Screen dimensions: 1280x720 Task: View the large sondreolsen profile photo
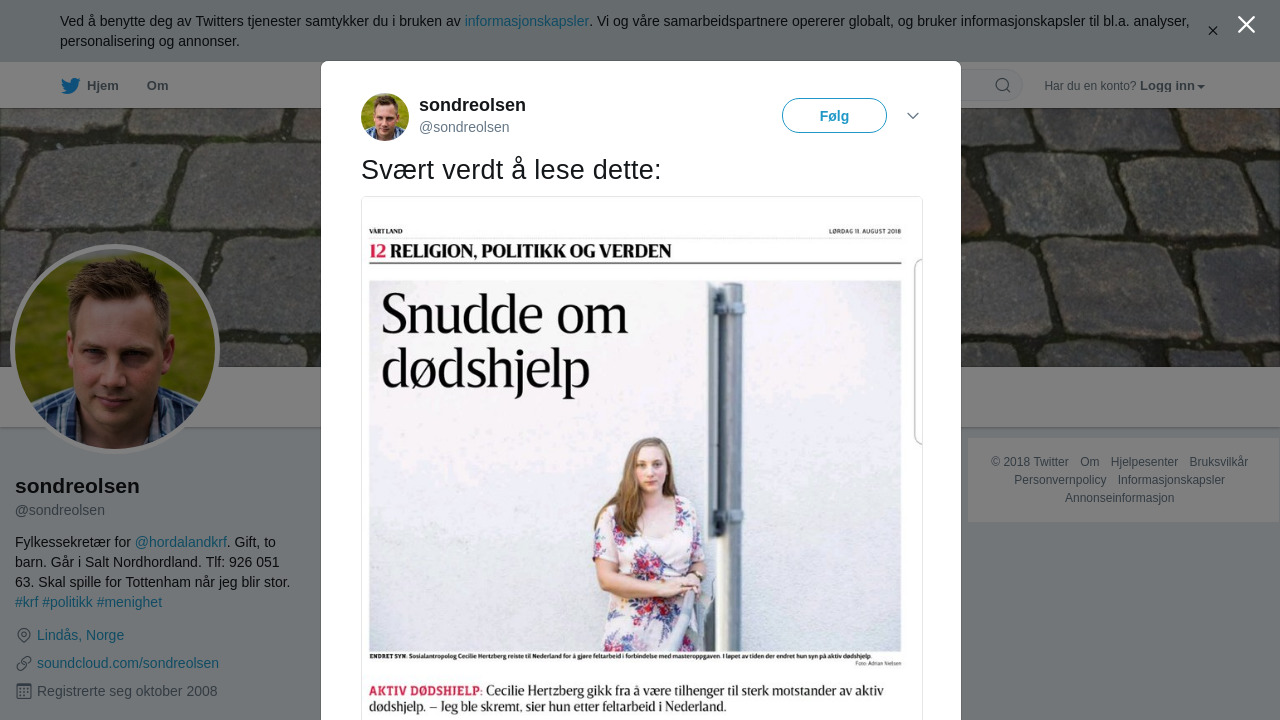[x=115, y=349]
